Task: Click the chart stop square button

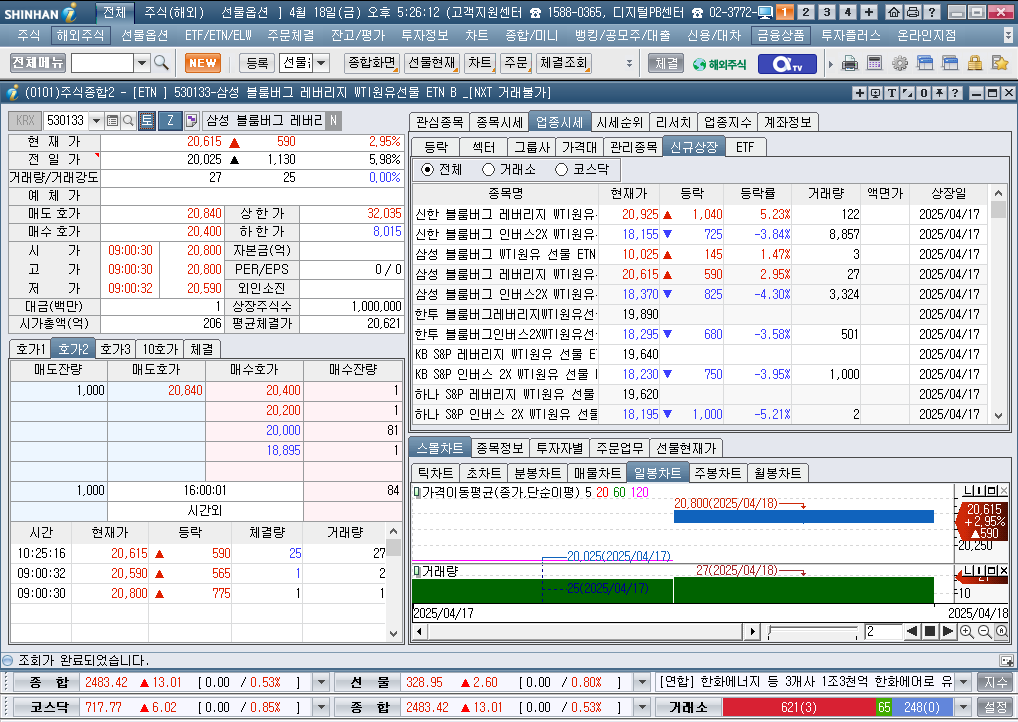Action: click(x=930, y=631)
